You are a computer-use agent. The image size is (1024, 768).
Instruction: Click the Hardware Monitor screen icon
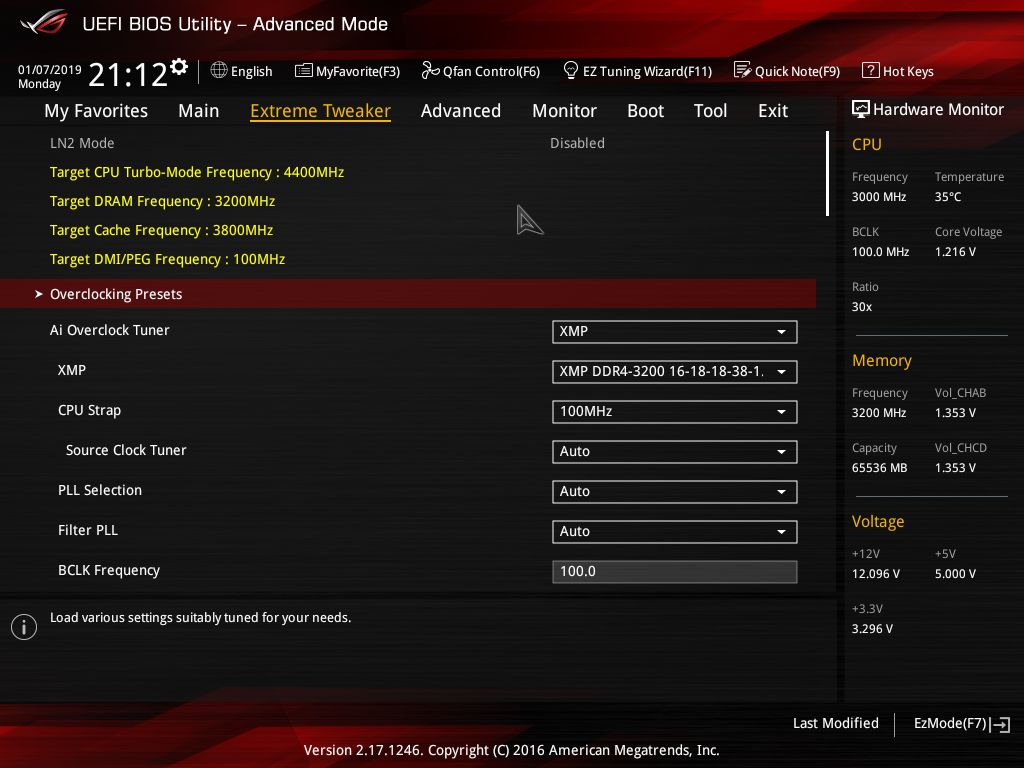click(x=861, y=109)
